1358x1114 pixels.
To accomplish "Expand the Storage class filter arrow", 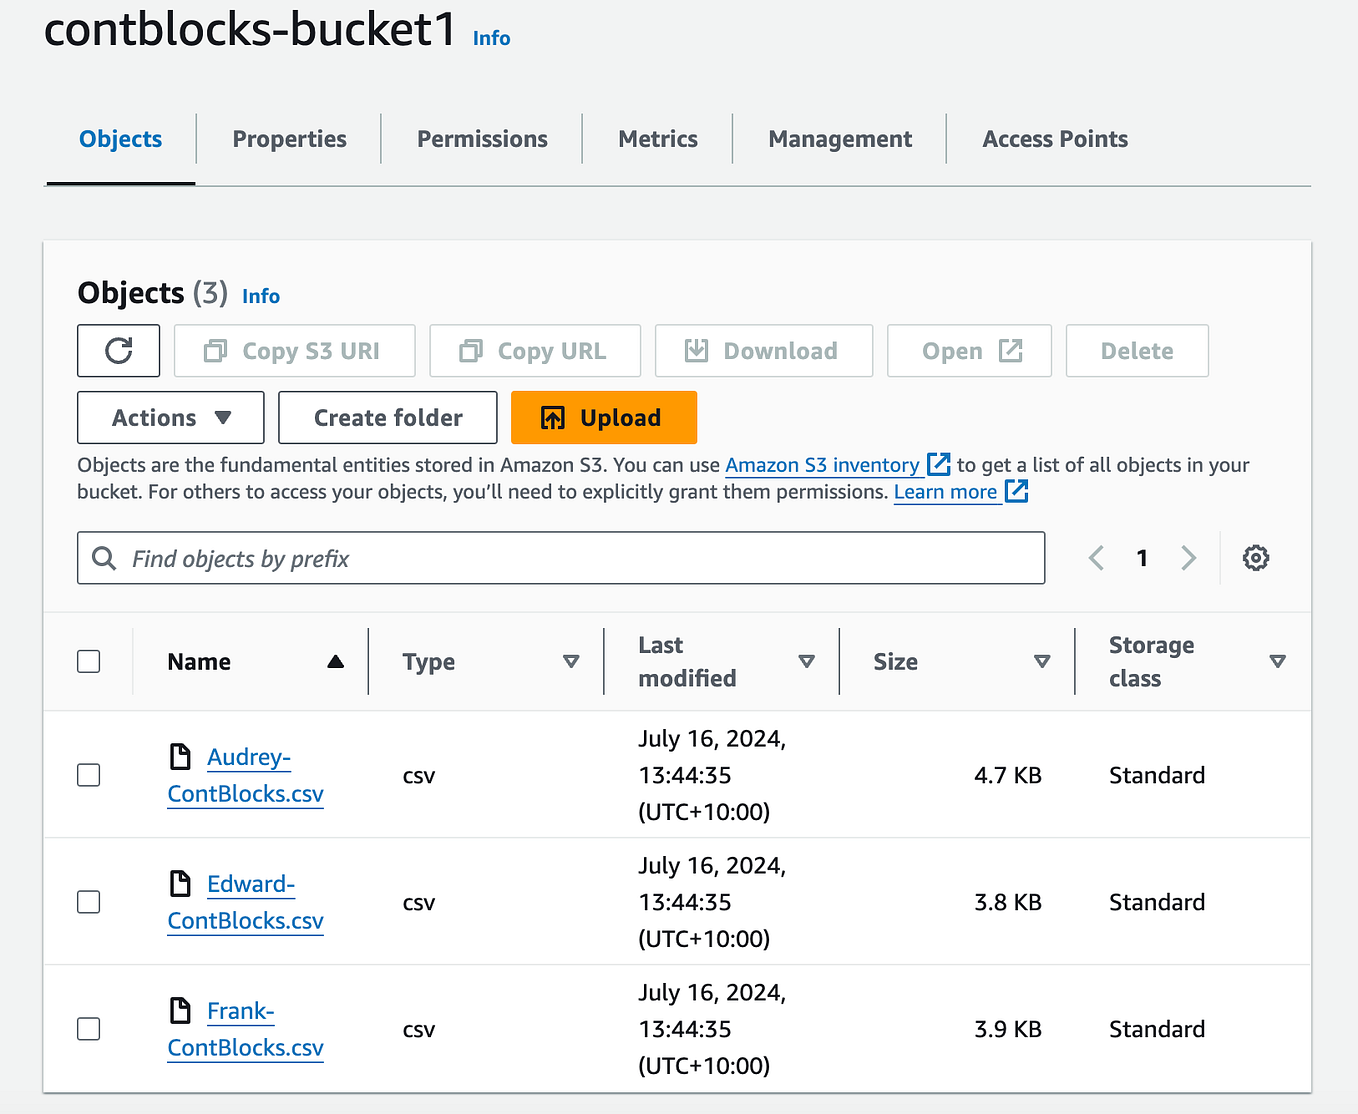I will [x=1278, y=661].
